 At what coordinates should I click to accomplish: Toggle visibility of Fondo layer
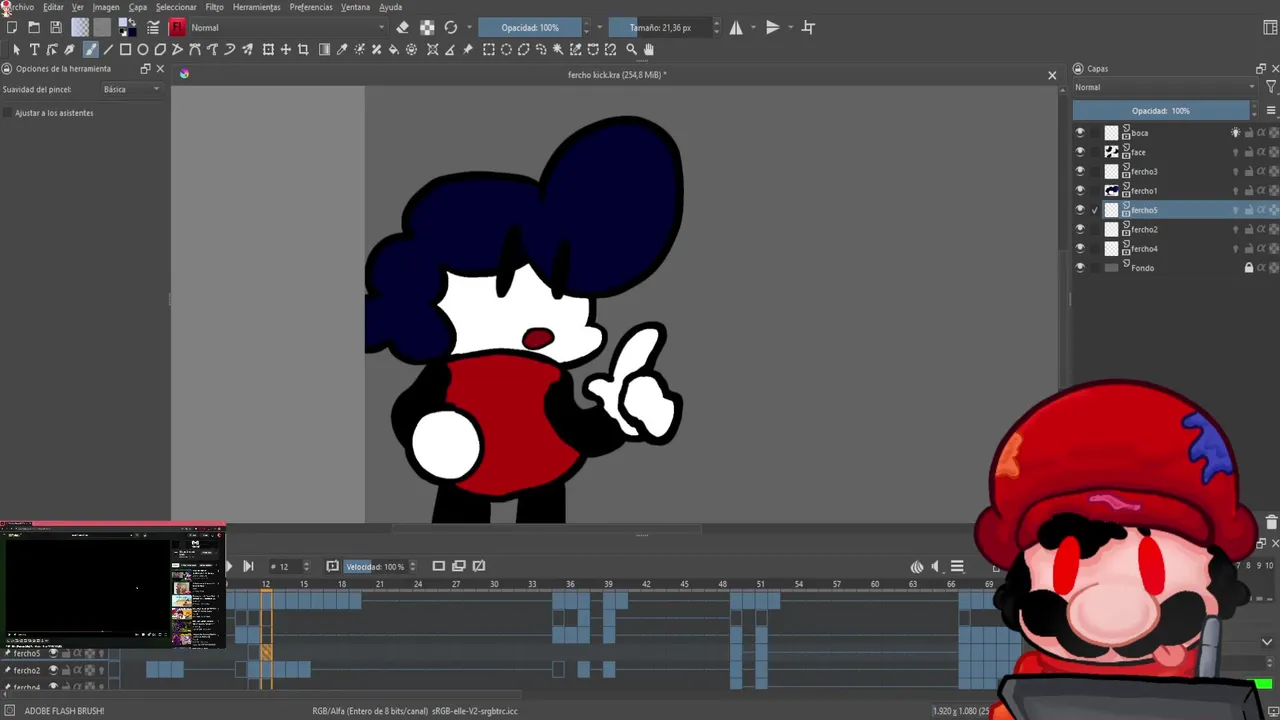tap(1079, 268)
